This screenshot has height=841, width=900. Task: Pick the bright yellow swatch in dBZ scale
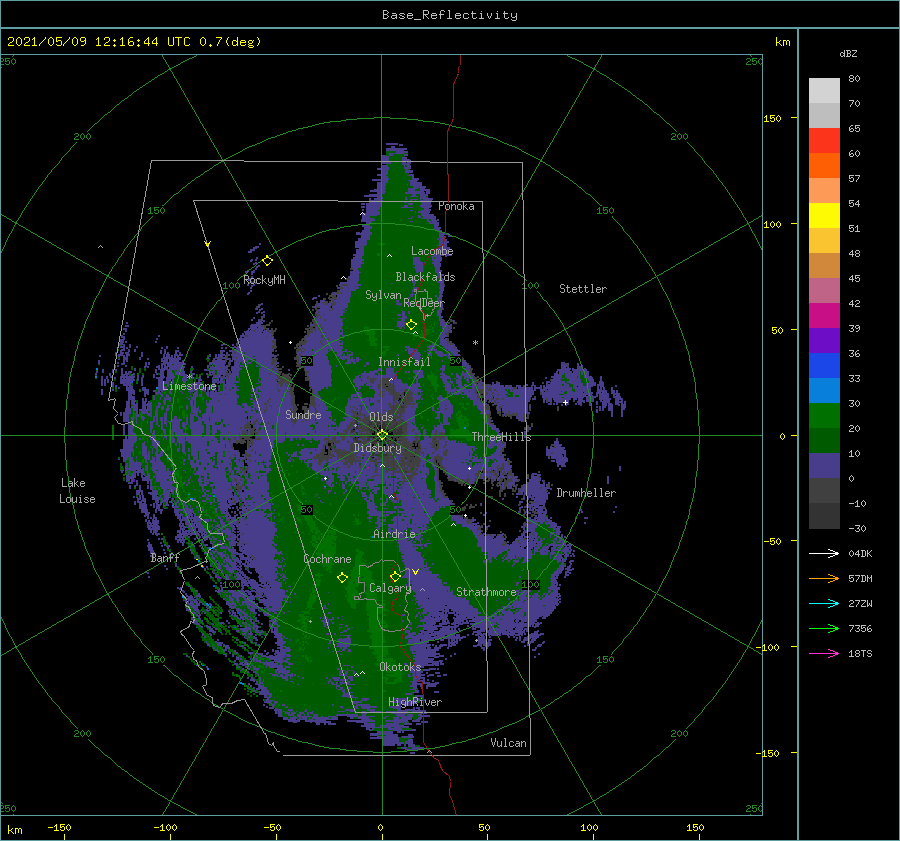[824, 215]
